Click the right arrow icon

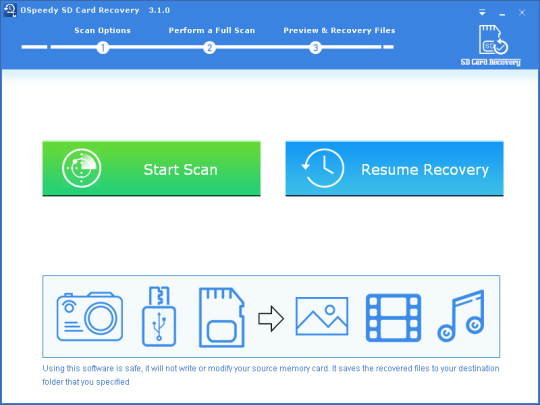click(x=271, y=319)
